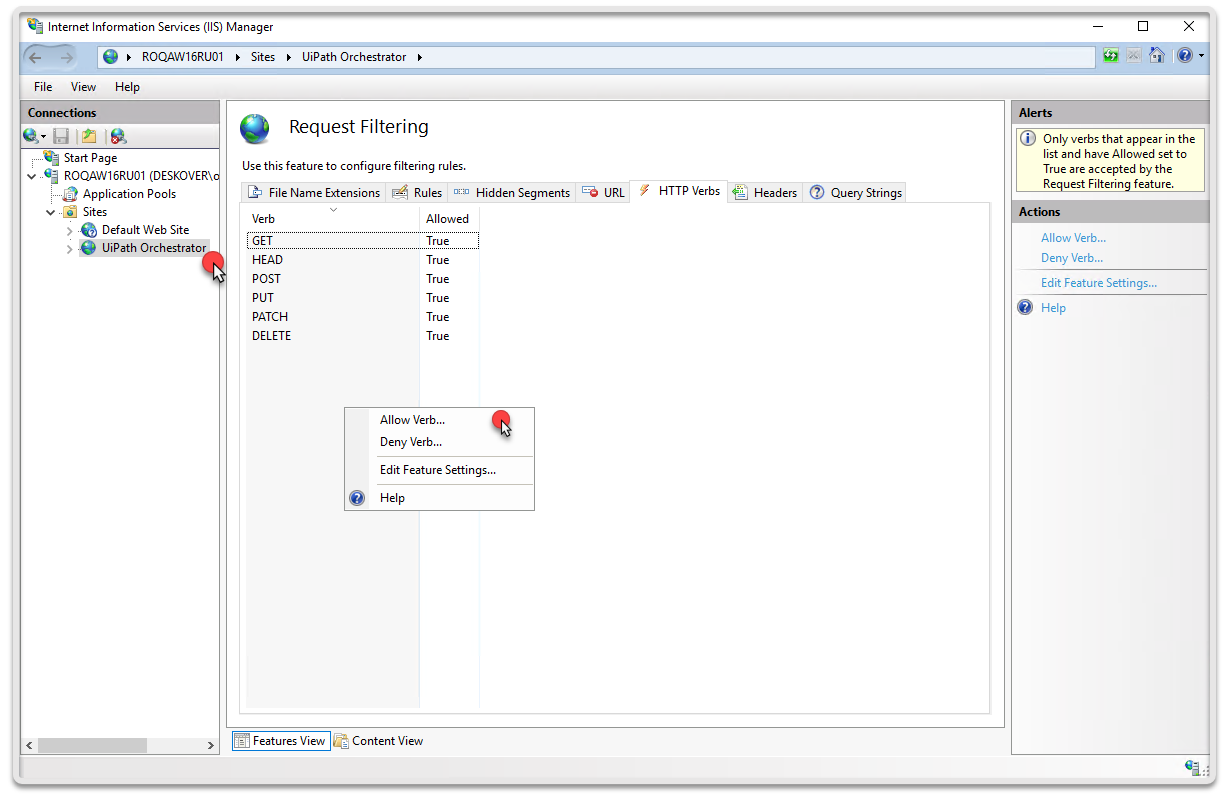
Task: Click Deny Verb... link in Actions pane
Action: tap(1071, 258)
